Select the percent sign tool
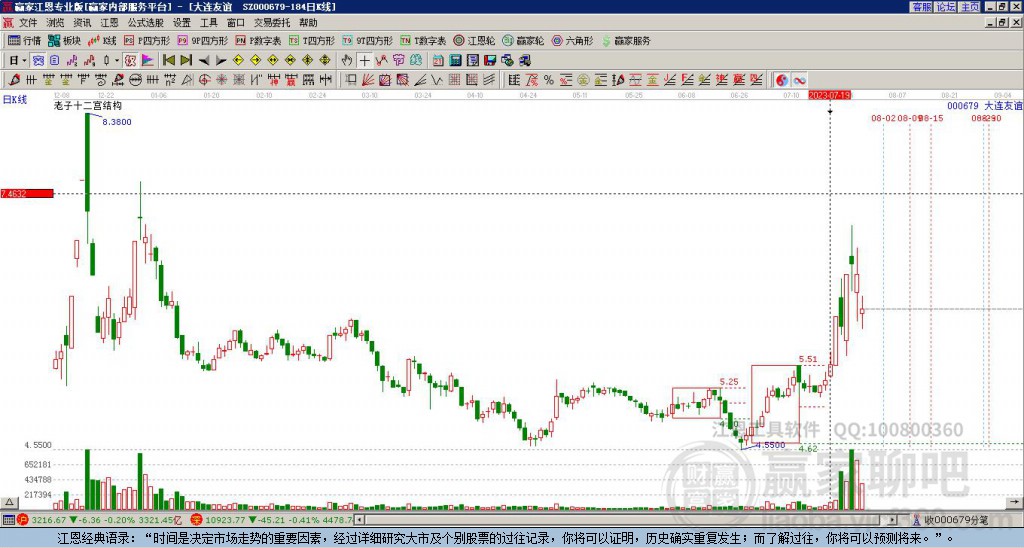Image resolution: width=1024 pixels, height=548 pixels. click(x=549, y=80)
